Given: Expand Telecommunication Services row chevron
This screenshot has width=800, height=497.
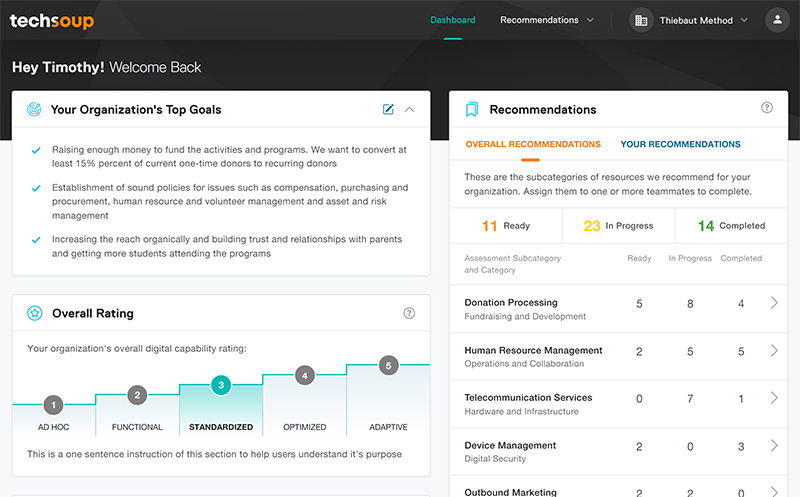Looking at the screenshot, I should [774, 397].
